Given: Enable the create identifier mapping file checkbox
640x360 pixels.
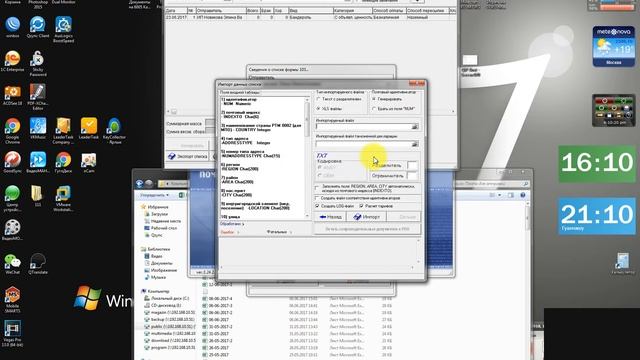Looking at the screenshot, I should (x=317, y=198).
